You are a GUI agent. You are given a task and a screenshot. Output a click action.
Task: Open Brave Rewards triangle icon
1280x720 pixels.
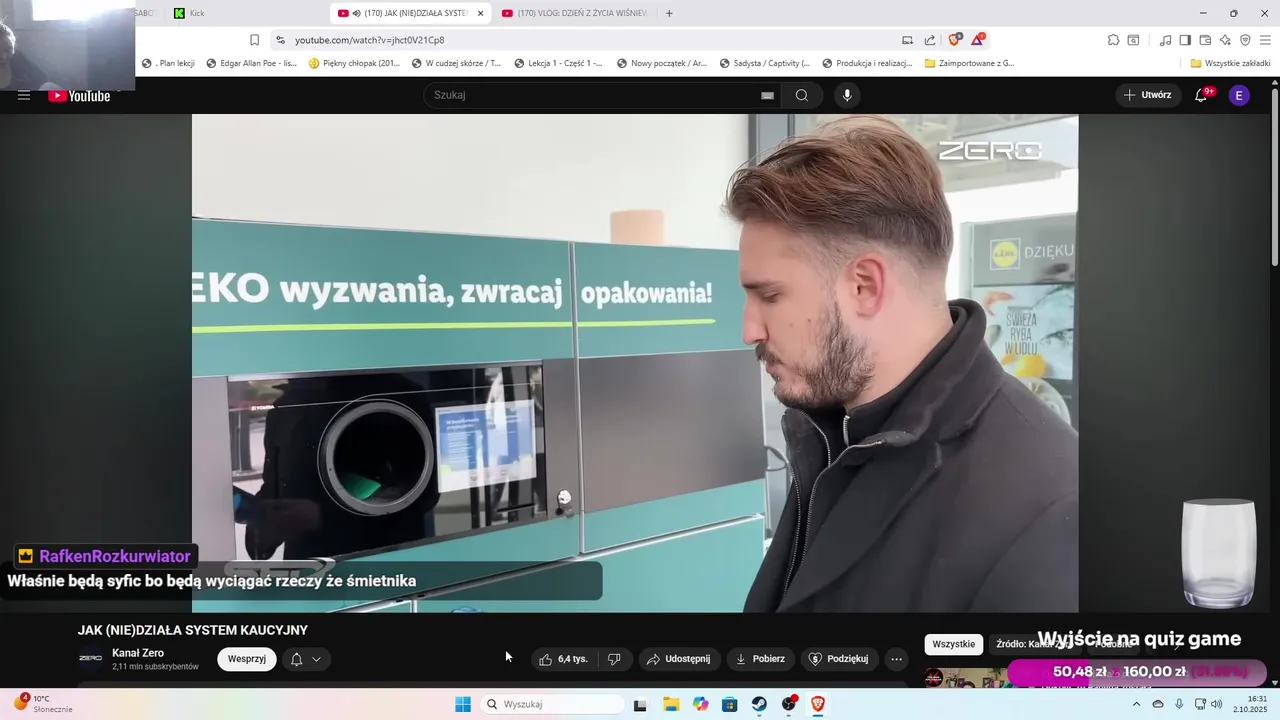(x=978, y=40)
